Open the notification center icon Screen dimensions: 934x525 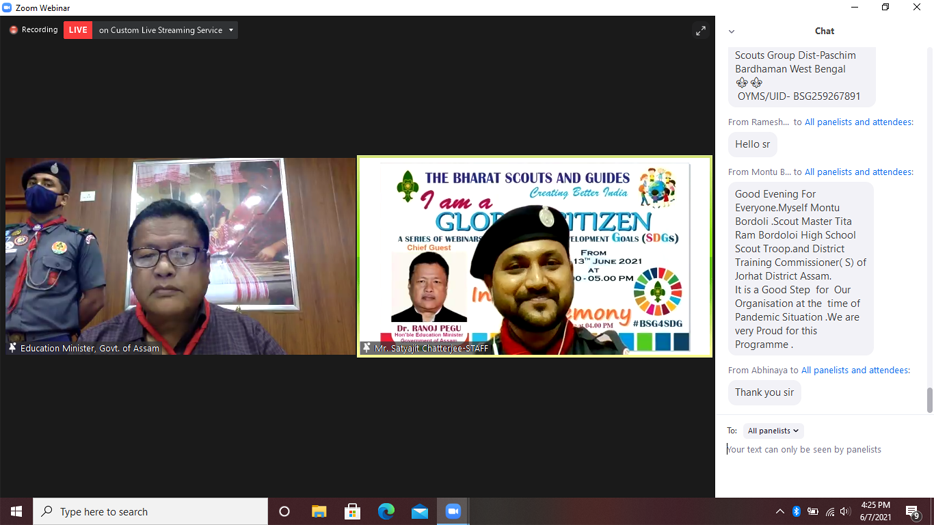click(912, 512)
